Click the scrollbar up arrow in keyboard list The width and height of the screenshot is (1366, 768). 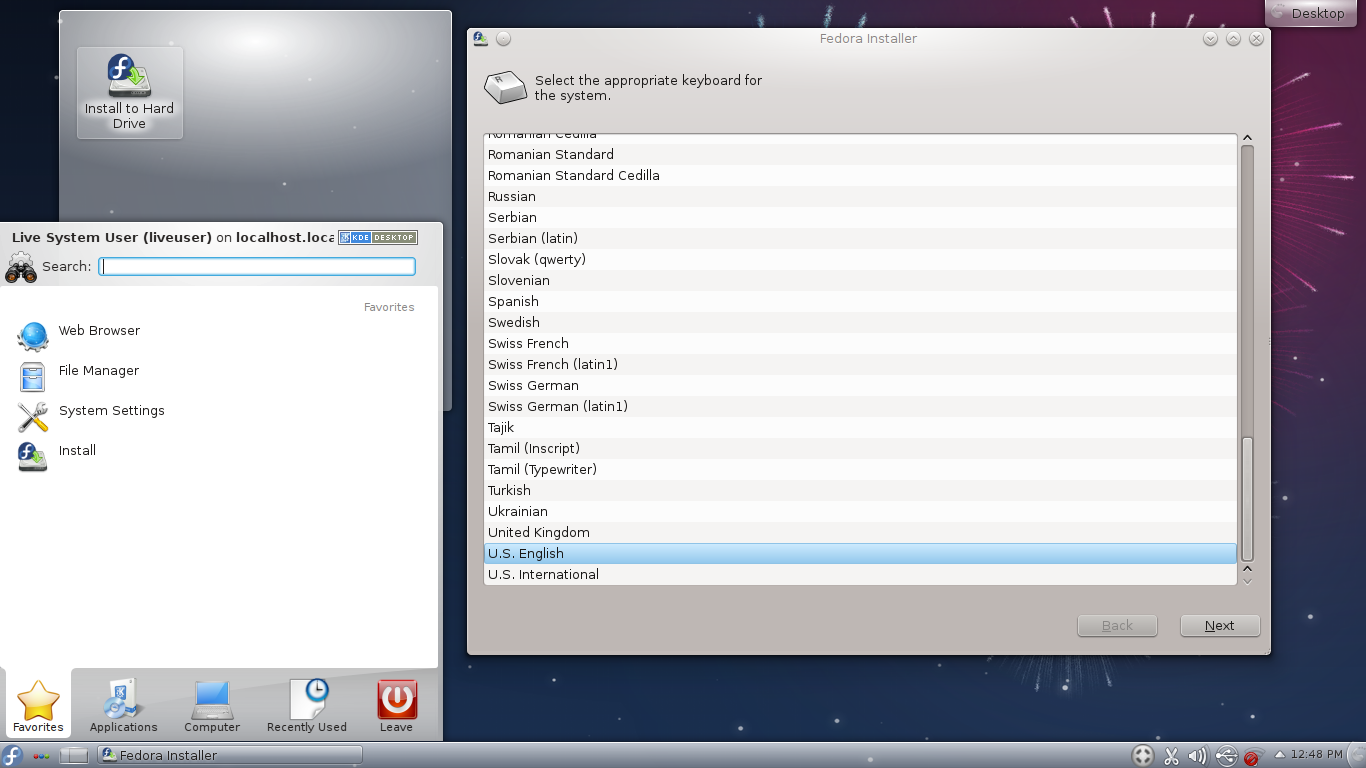(x=1247, y=138)
